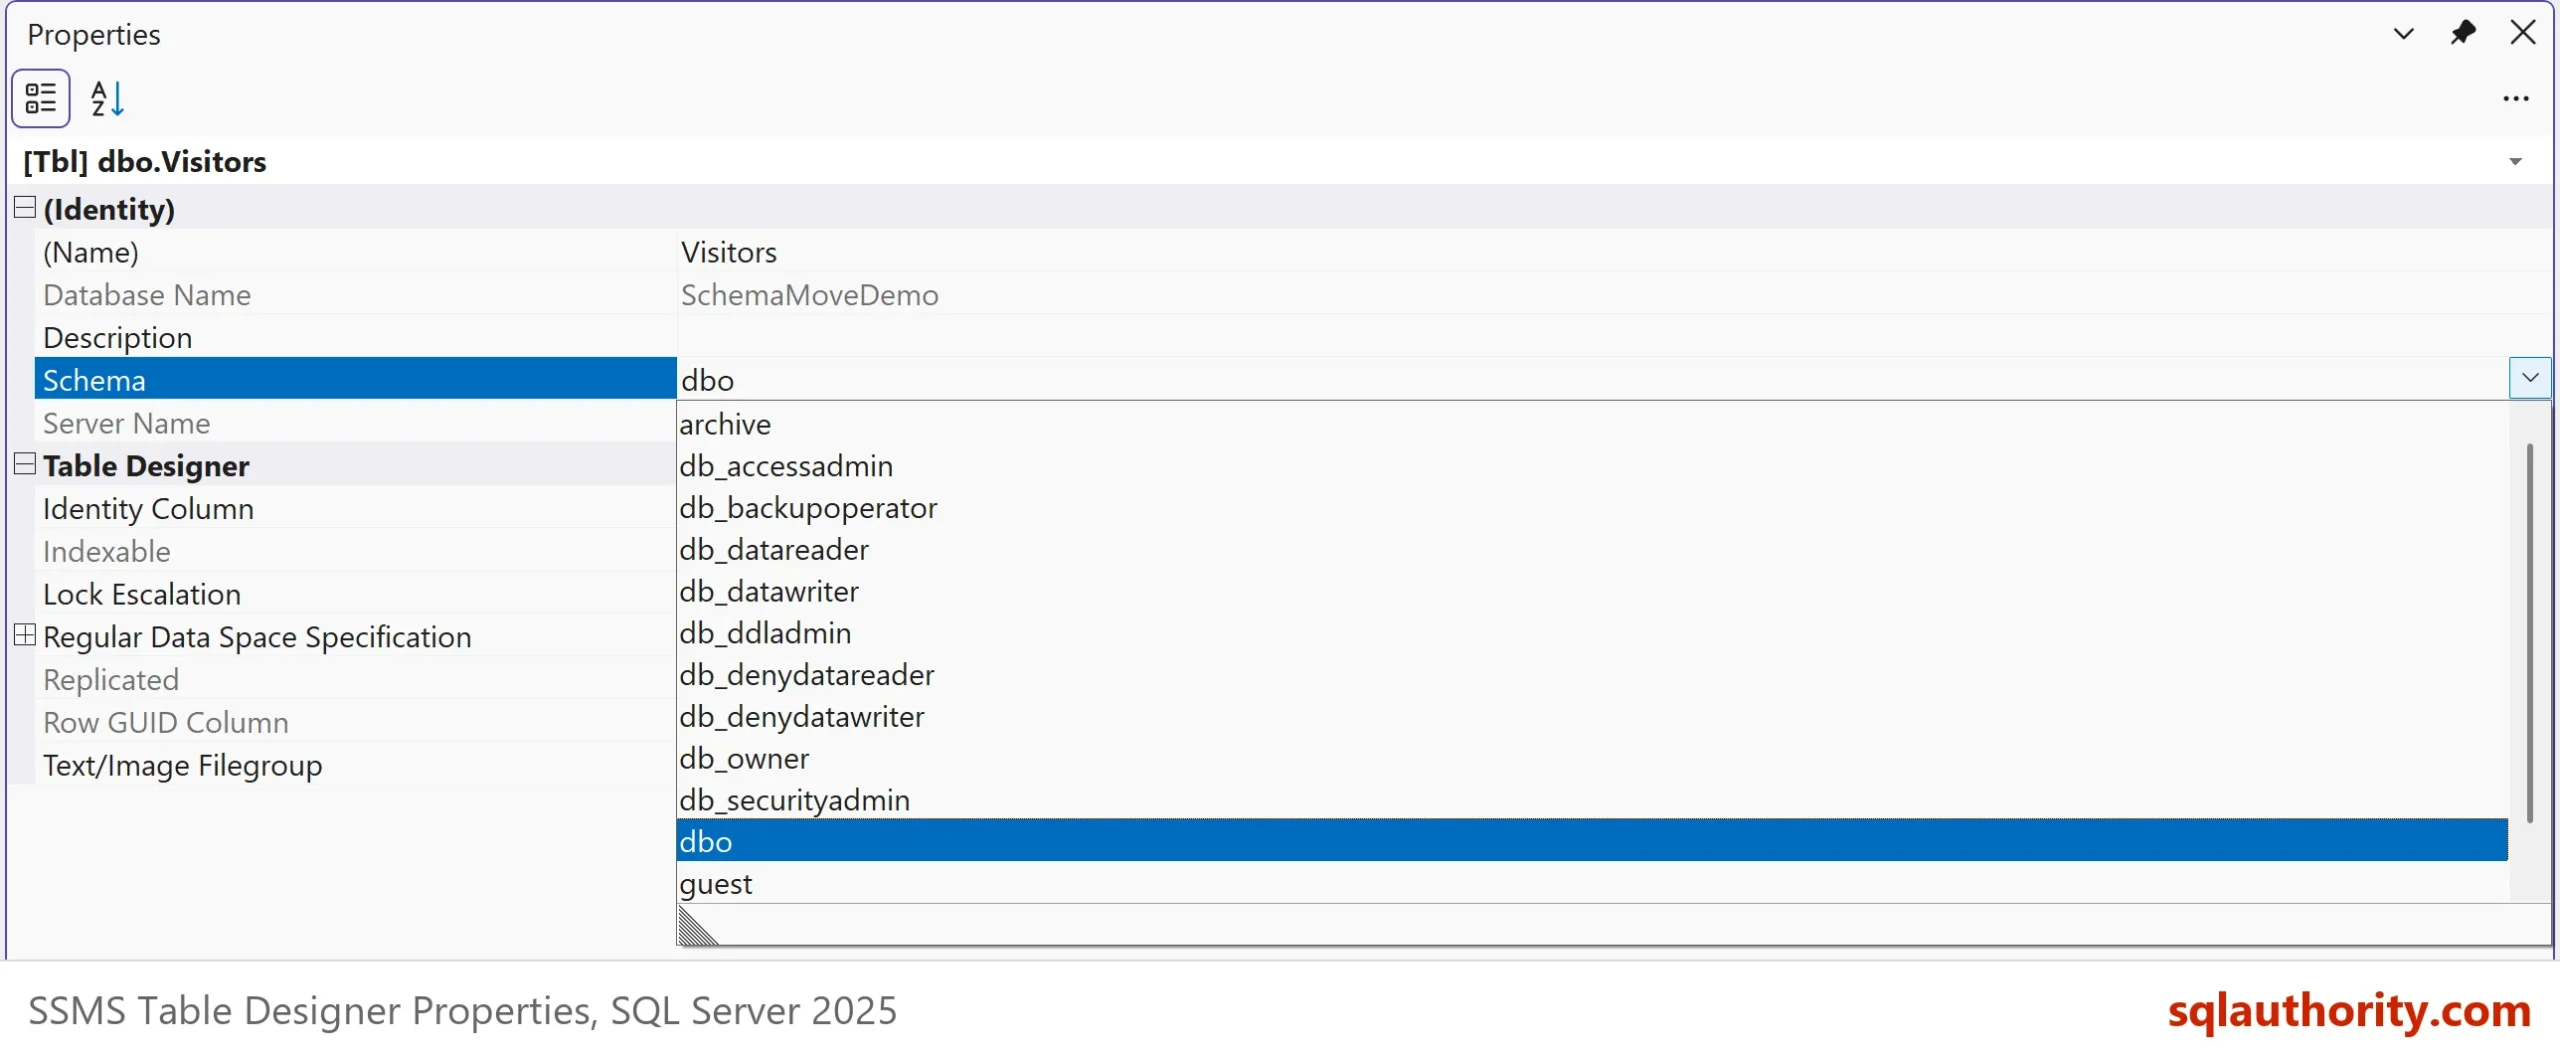Click the Properties panel title
2560x1055 pixels.
(93, 35)
